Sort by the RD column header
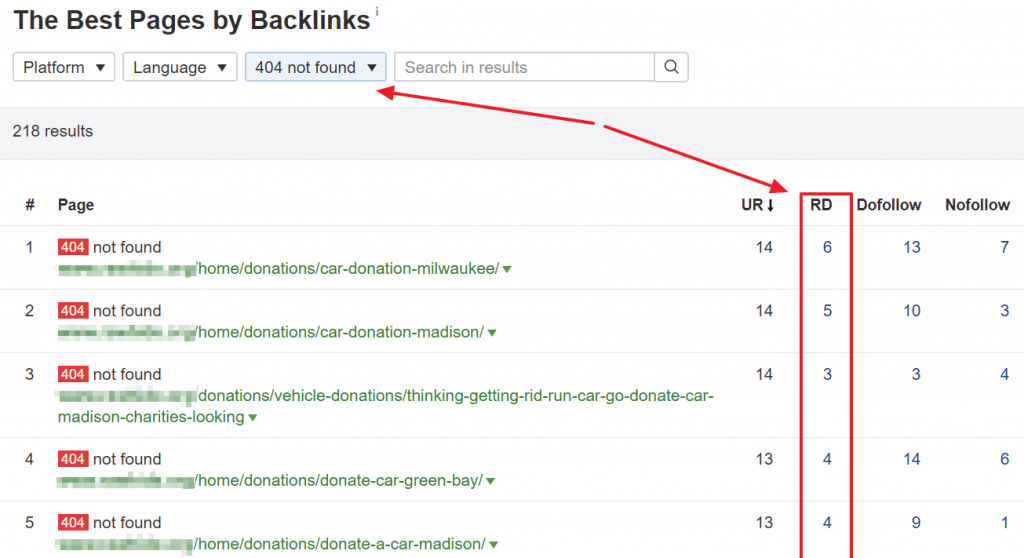1024x558 pixels. tap(821, 205)
